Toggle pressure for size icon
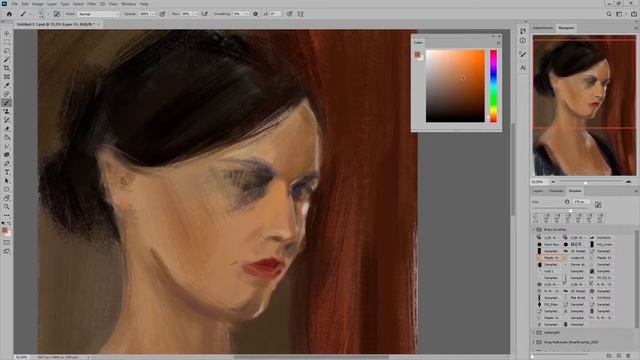Screen dimensions: 640x360 pos(289,14)
